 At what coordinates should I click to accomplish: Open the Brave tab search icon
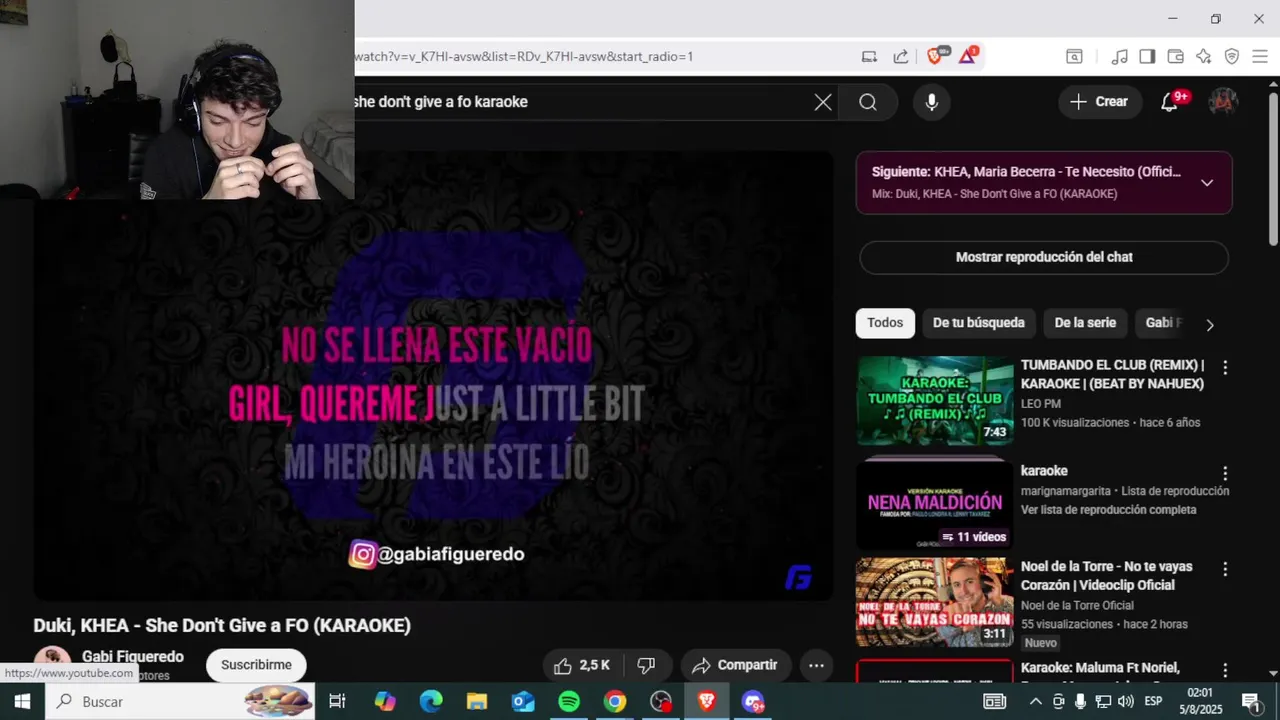coord(1074,56)
